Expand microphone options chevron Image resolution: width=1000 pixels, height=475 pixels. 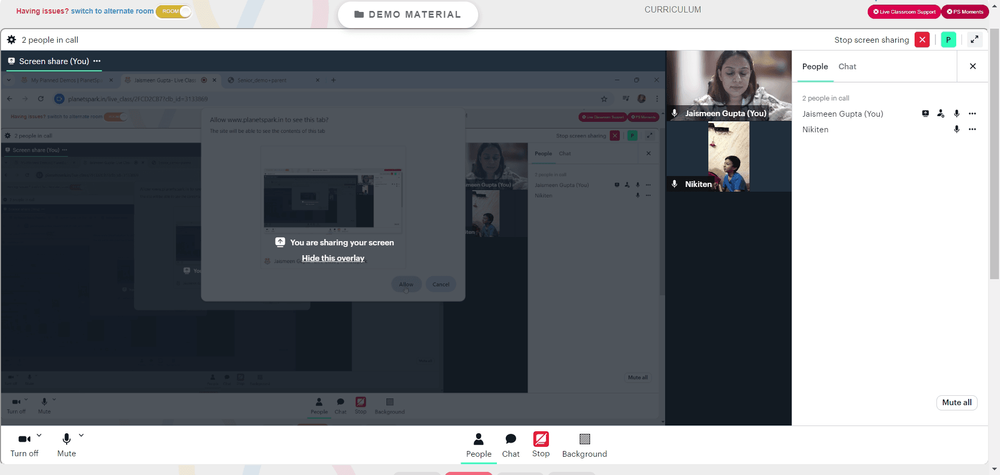click(x=81, y=435)
